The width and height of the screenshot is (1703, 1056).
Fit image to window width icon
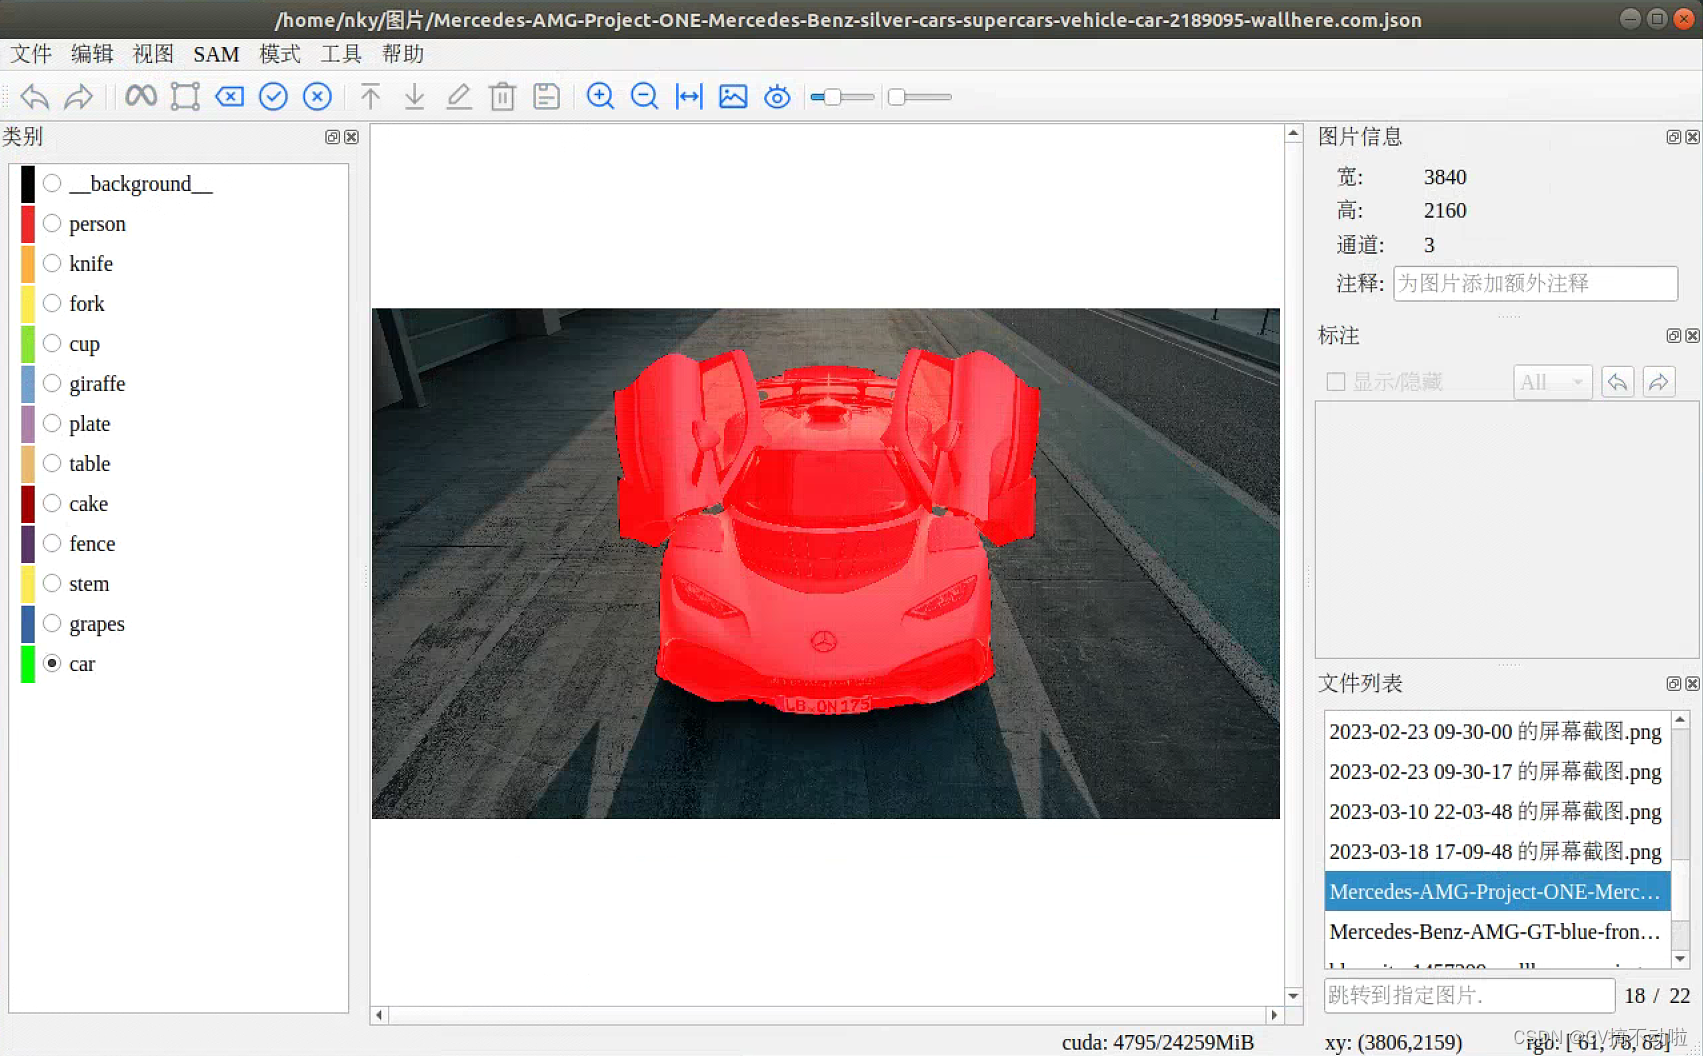point(689,96)
